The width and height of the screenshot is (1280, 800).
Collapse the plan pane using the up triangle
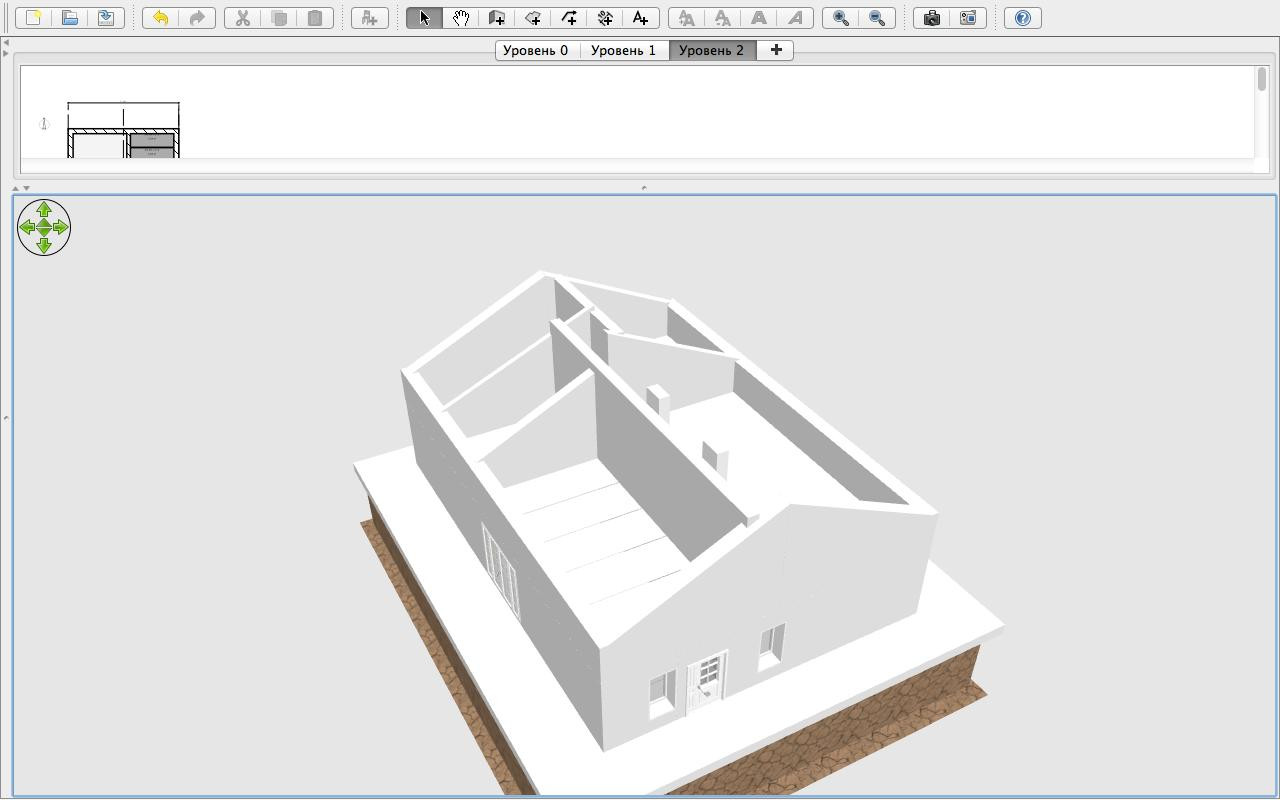coord(16,188)
